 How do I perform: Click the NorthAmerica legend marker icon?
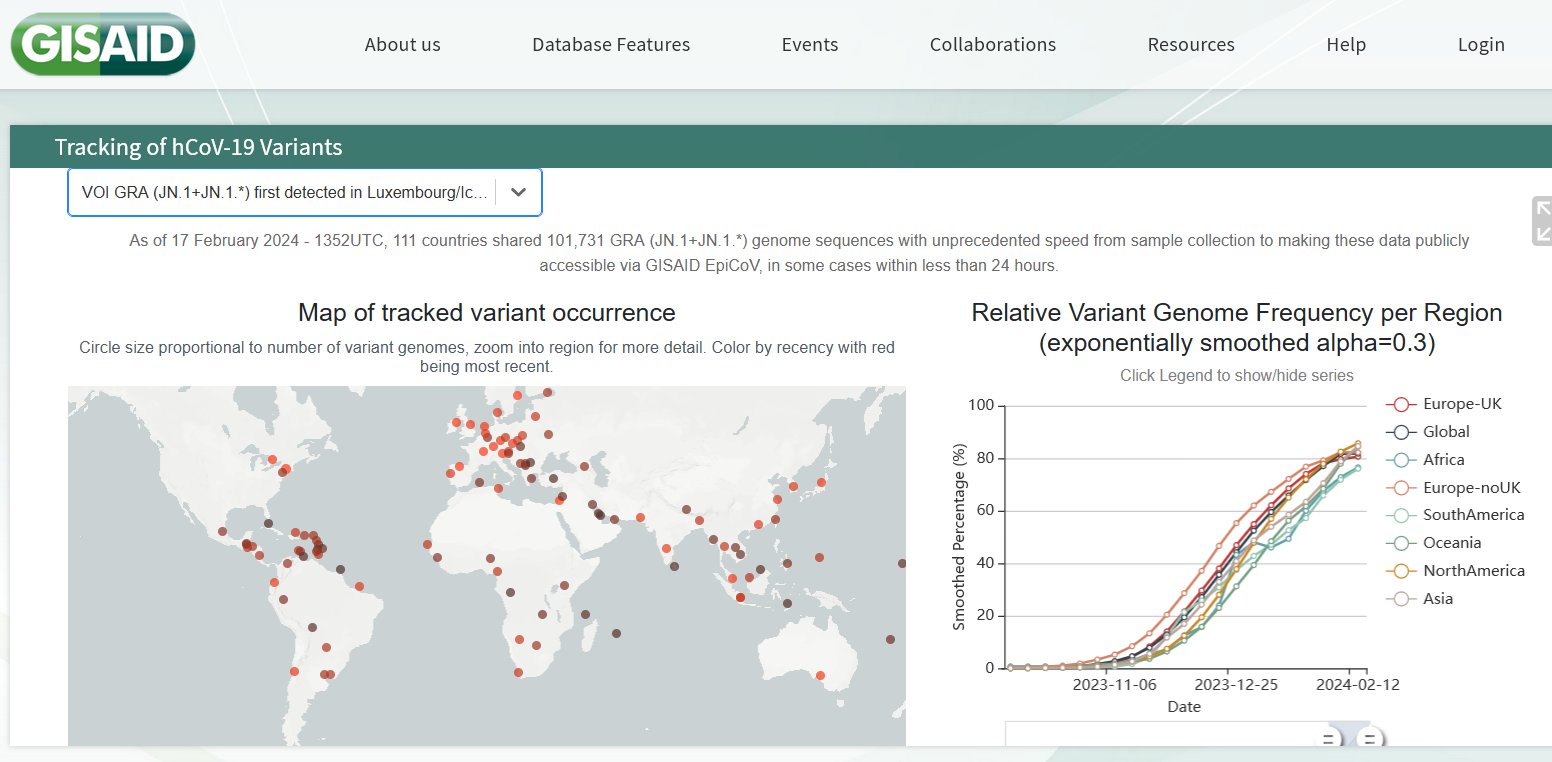tap(1401, 571)
